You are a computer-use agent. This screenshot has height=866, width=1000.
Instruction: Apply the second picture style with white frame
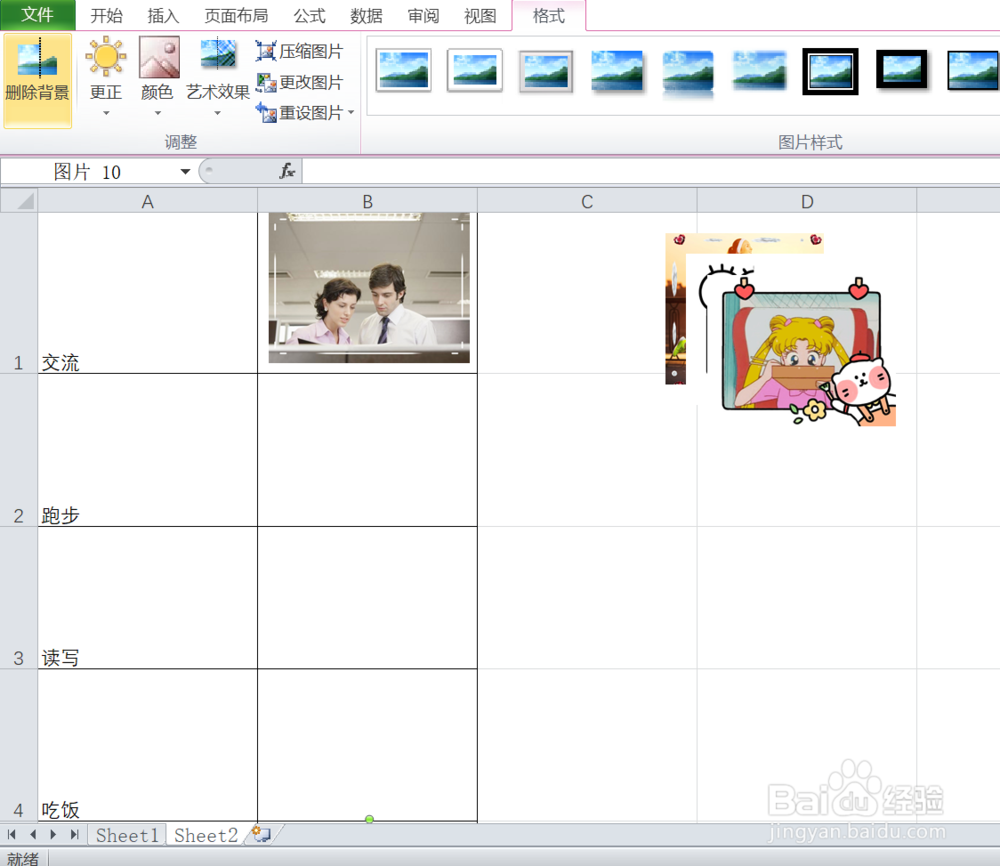475,70
